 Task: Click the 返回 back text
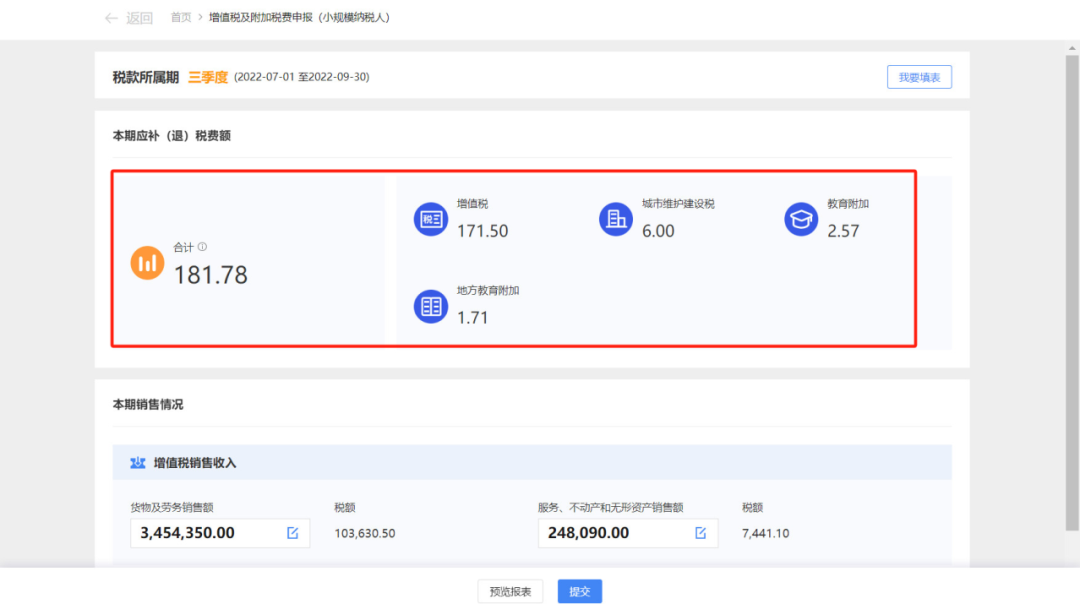(139, 18)
